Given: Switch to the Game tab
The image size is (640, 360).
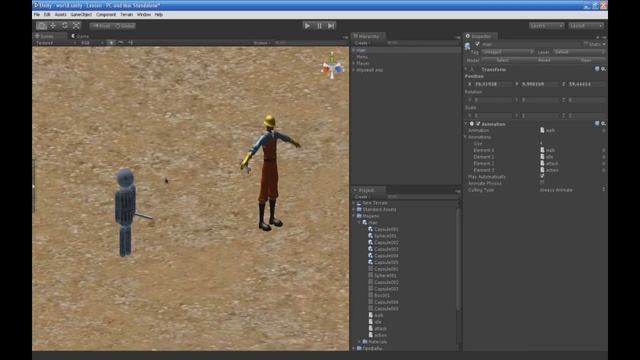Looking at the screenshot, I should [80, 36].
